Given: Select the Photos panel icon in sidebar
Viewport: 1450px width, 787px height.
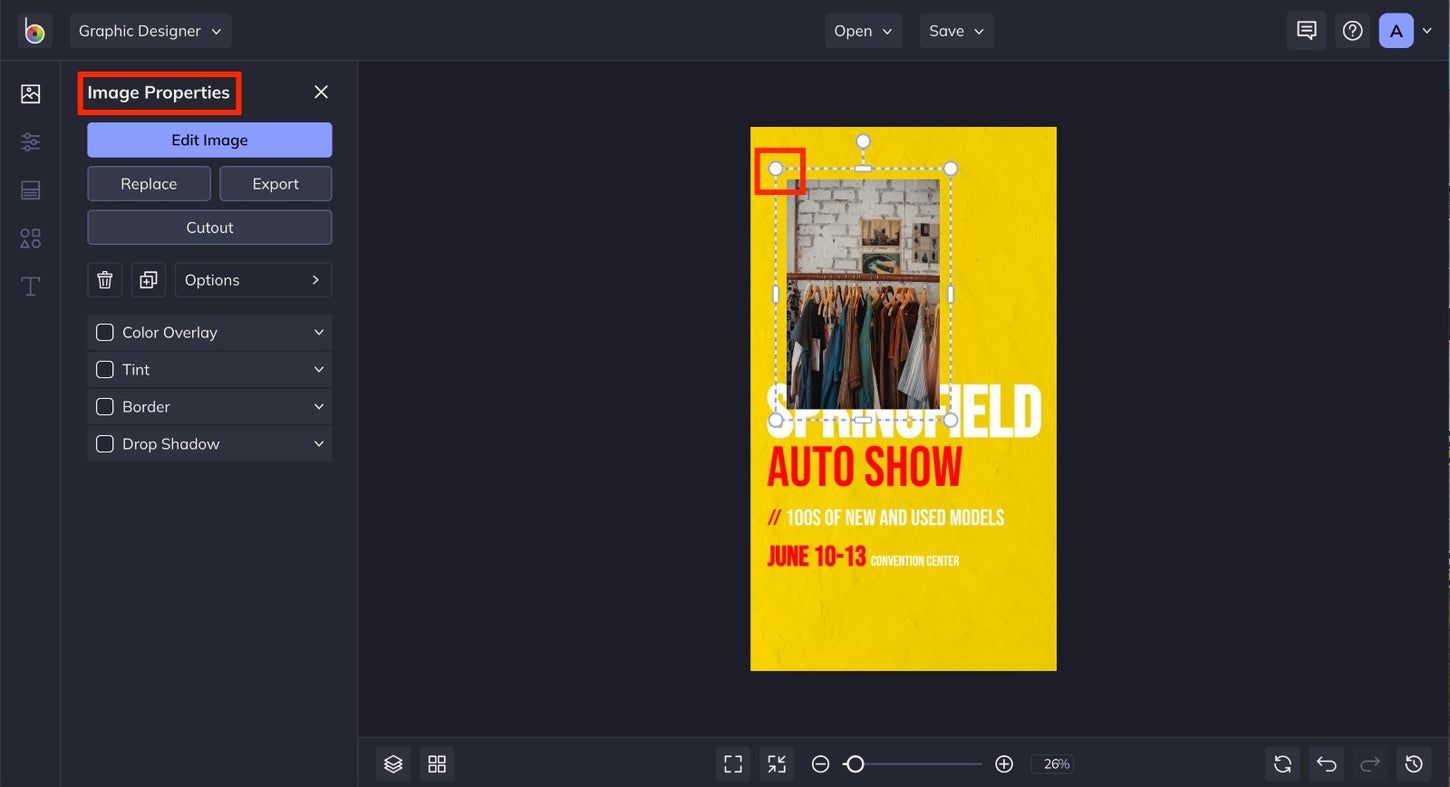Looking at the screenshot, I should (x=30, y=93).
